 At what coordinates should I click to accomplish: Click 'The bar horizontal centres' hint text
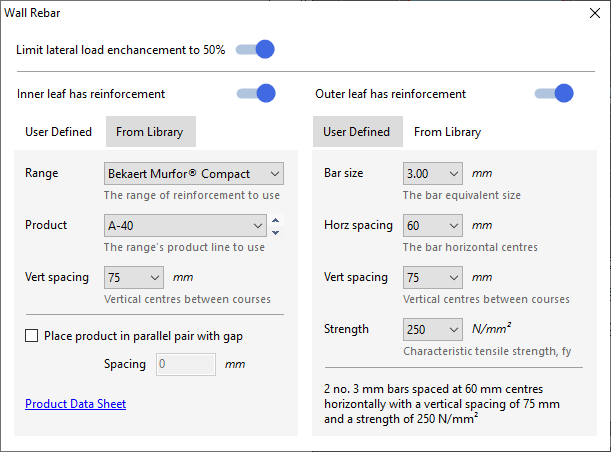[470, 247]
